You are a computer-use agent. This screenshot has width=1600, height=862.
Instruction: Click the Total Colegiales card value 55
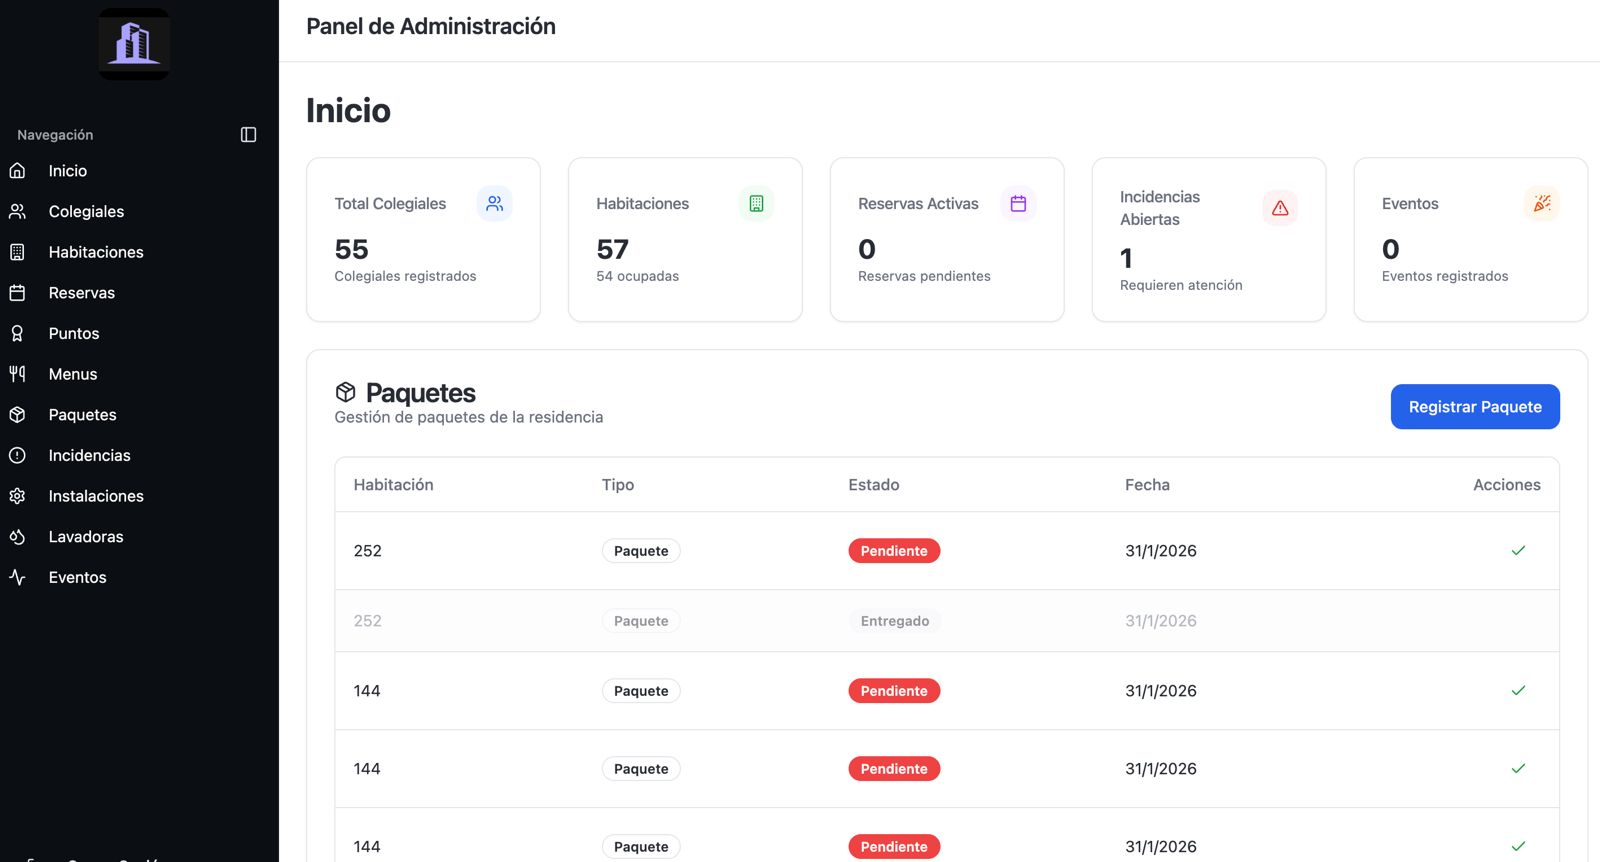pyautogui.click(x=351, y=249)
